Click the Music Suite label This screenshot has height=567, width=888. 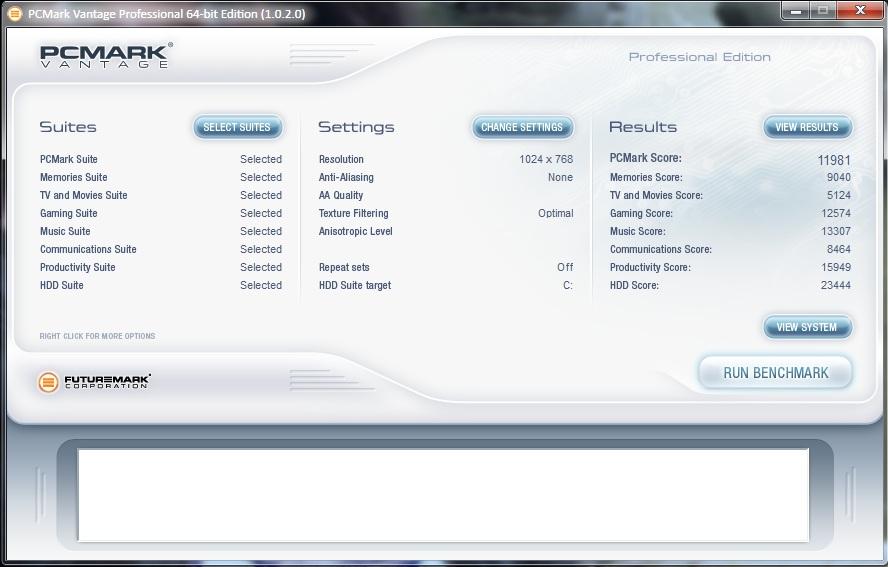65,231
